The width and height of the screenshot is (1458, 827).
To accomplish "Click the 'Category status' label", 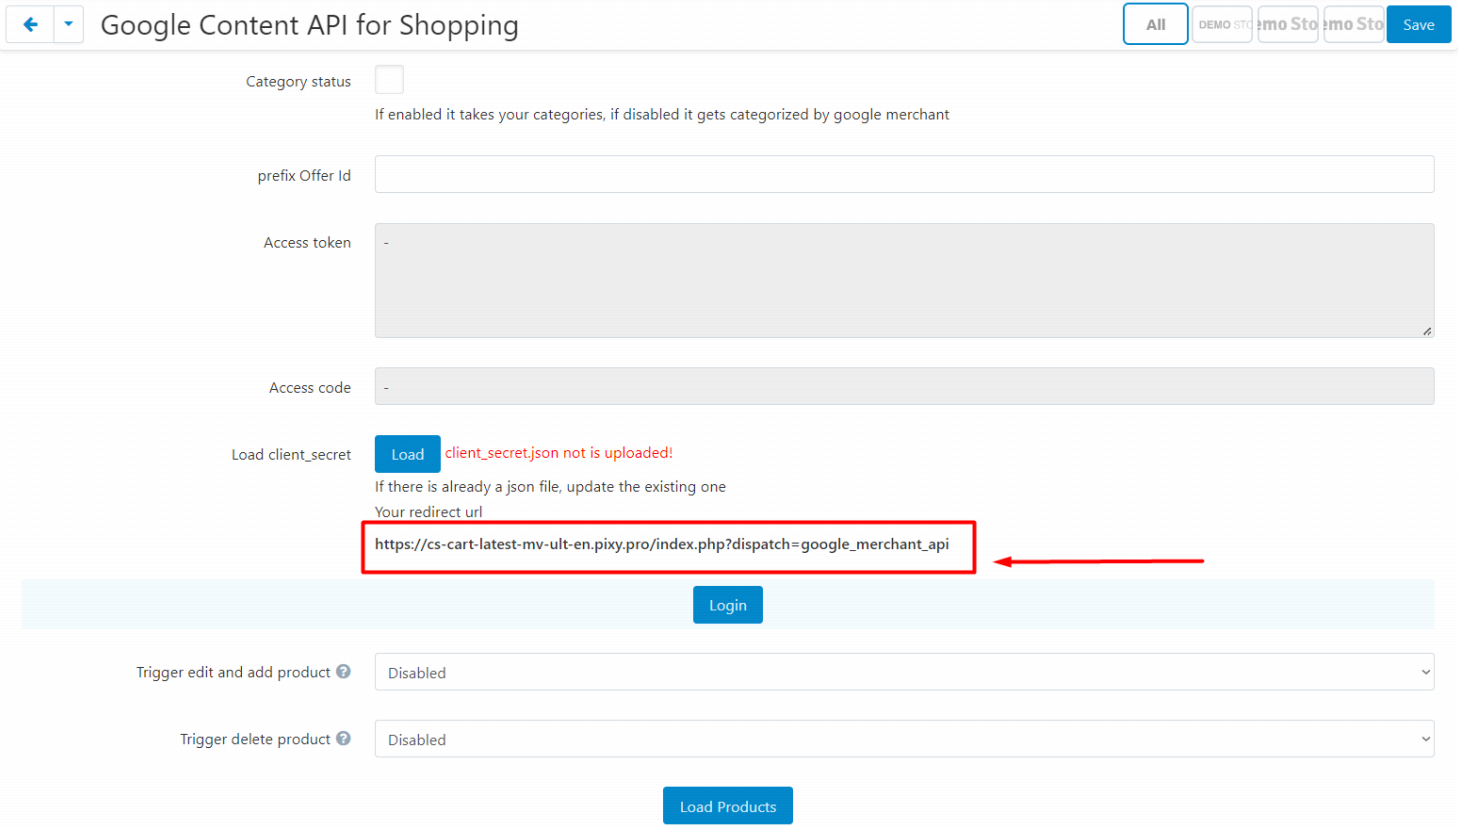I will tap(298, 82).
